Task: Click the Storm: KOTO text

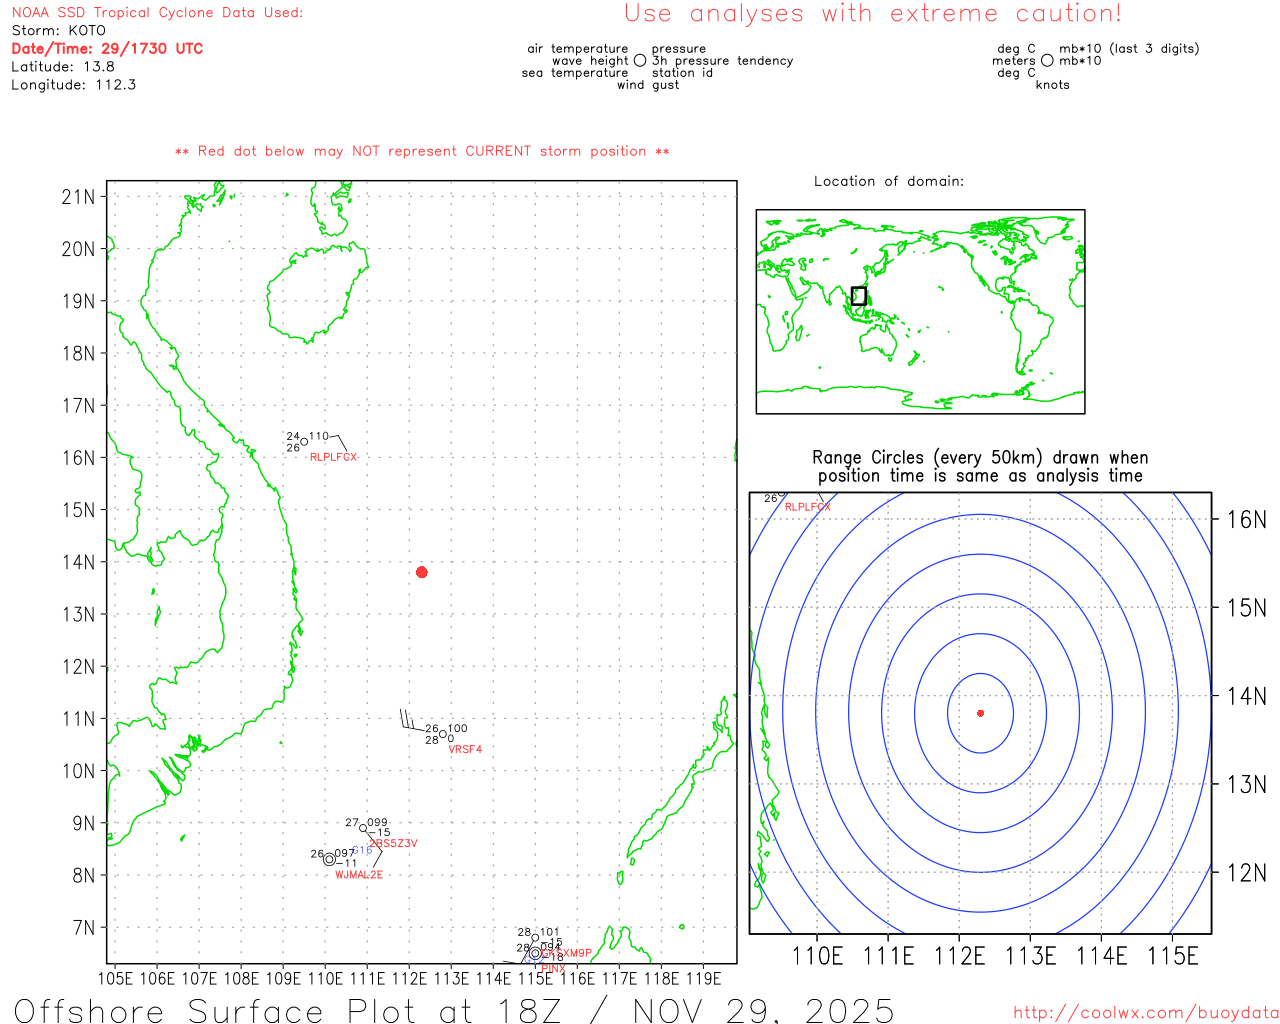Action: click(x=58, y=30)
